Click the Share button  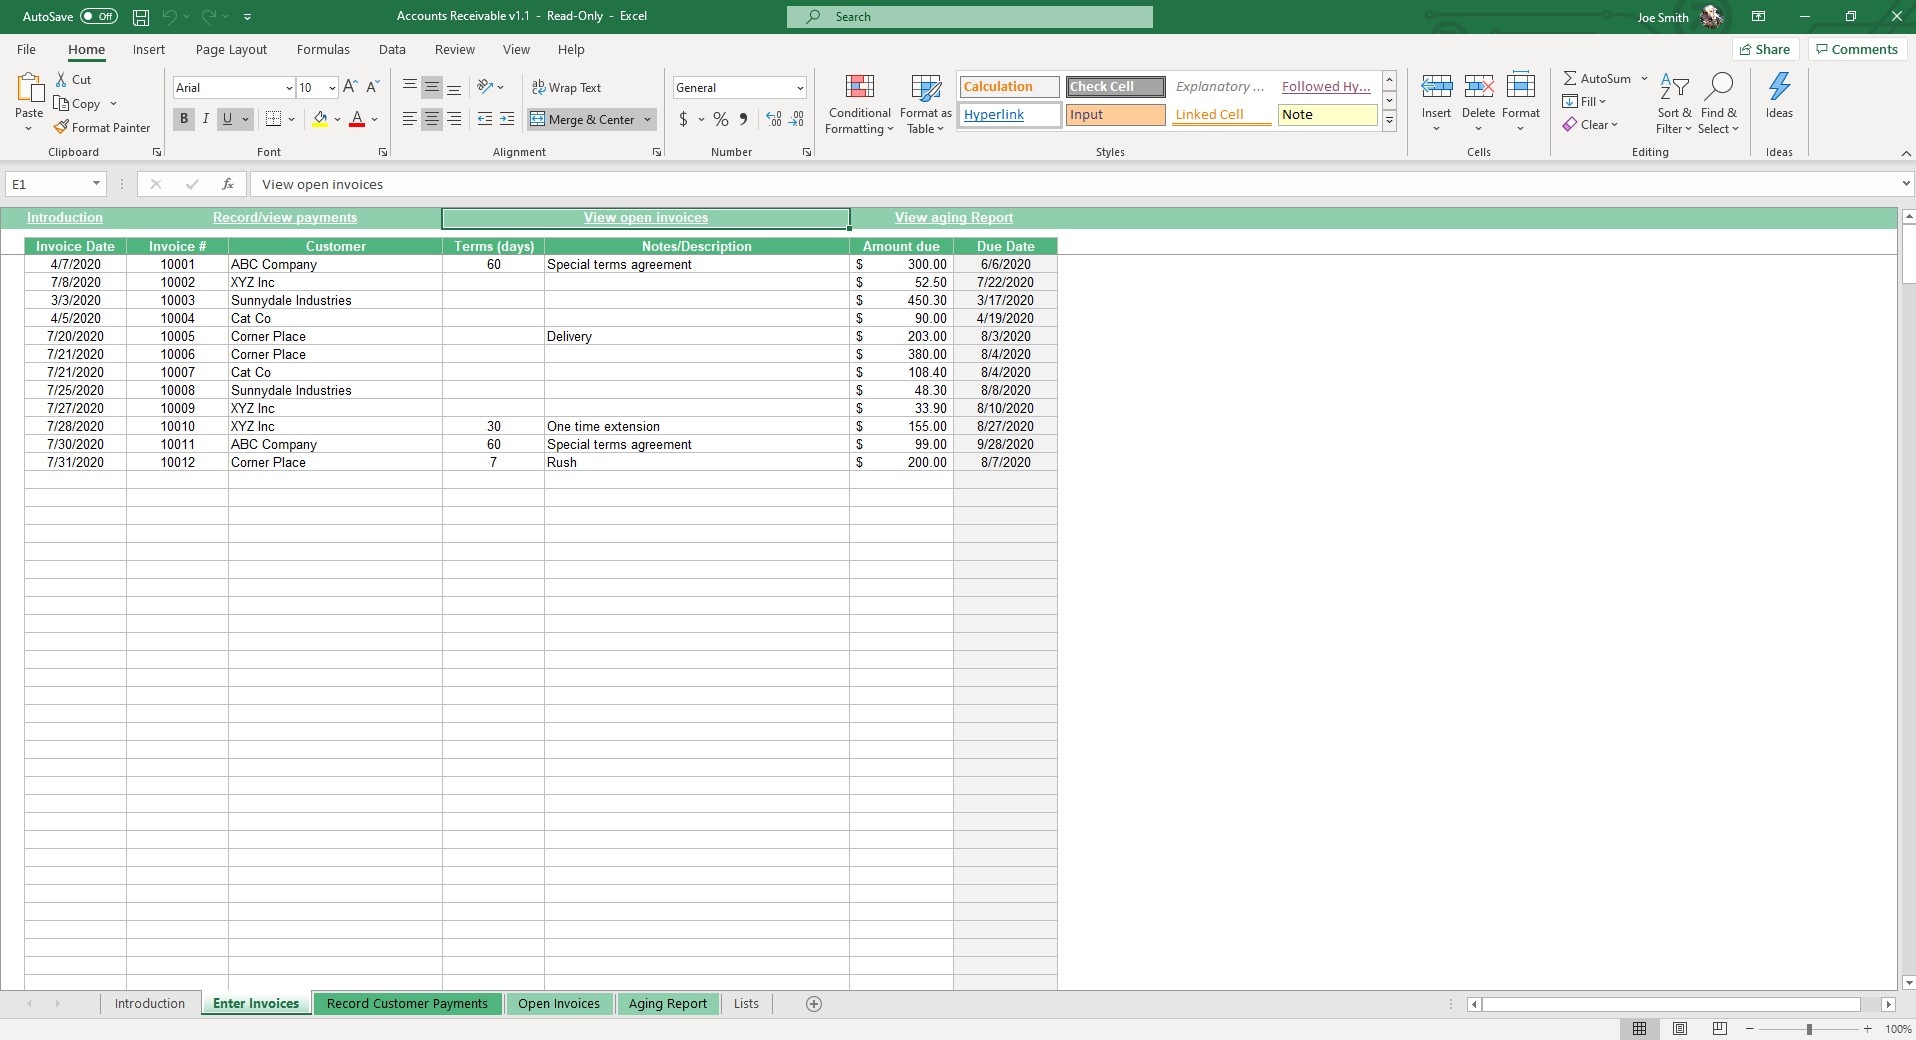[1766, 49]
